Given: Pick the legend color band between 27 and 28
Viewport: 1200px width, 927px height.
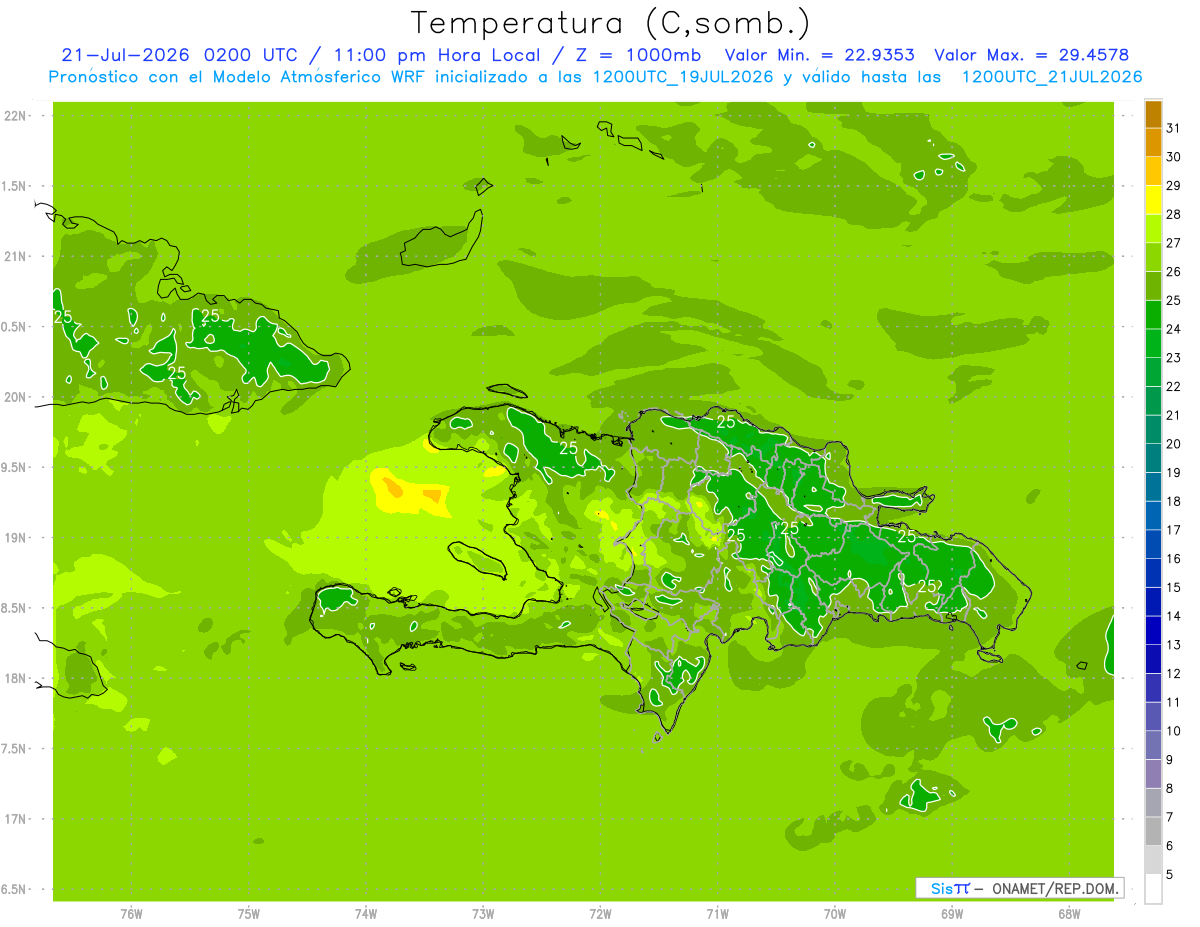Looking at the screenshot, I should tap(1153, 229).
